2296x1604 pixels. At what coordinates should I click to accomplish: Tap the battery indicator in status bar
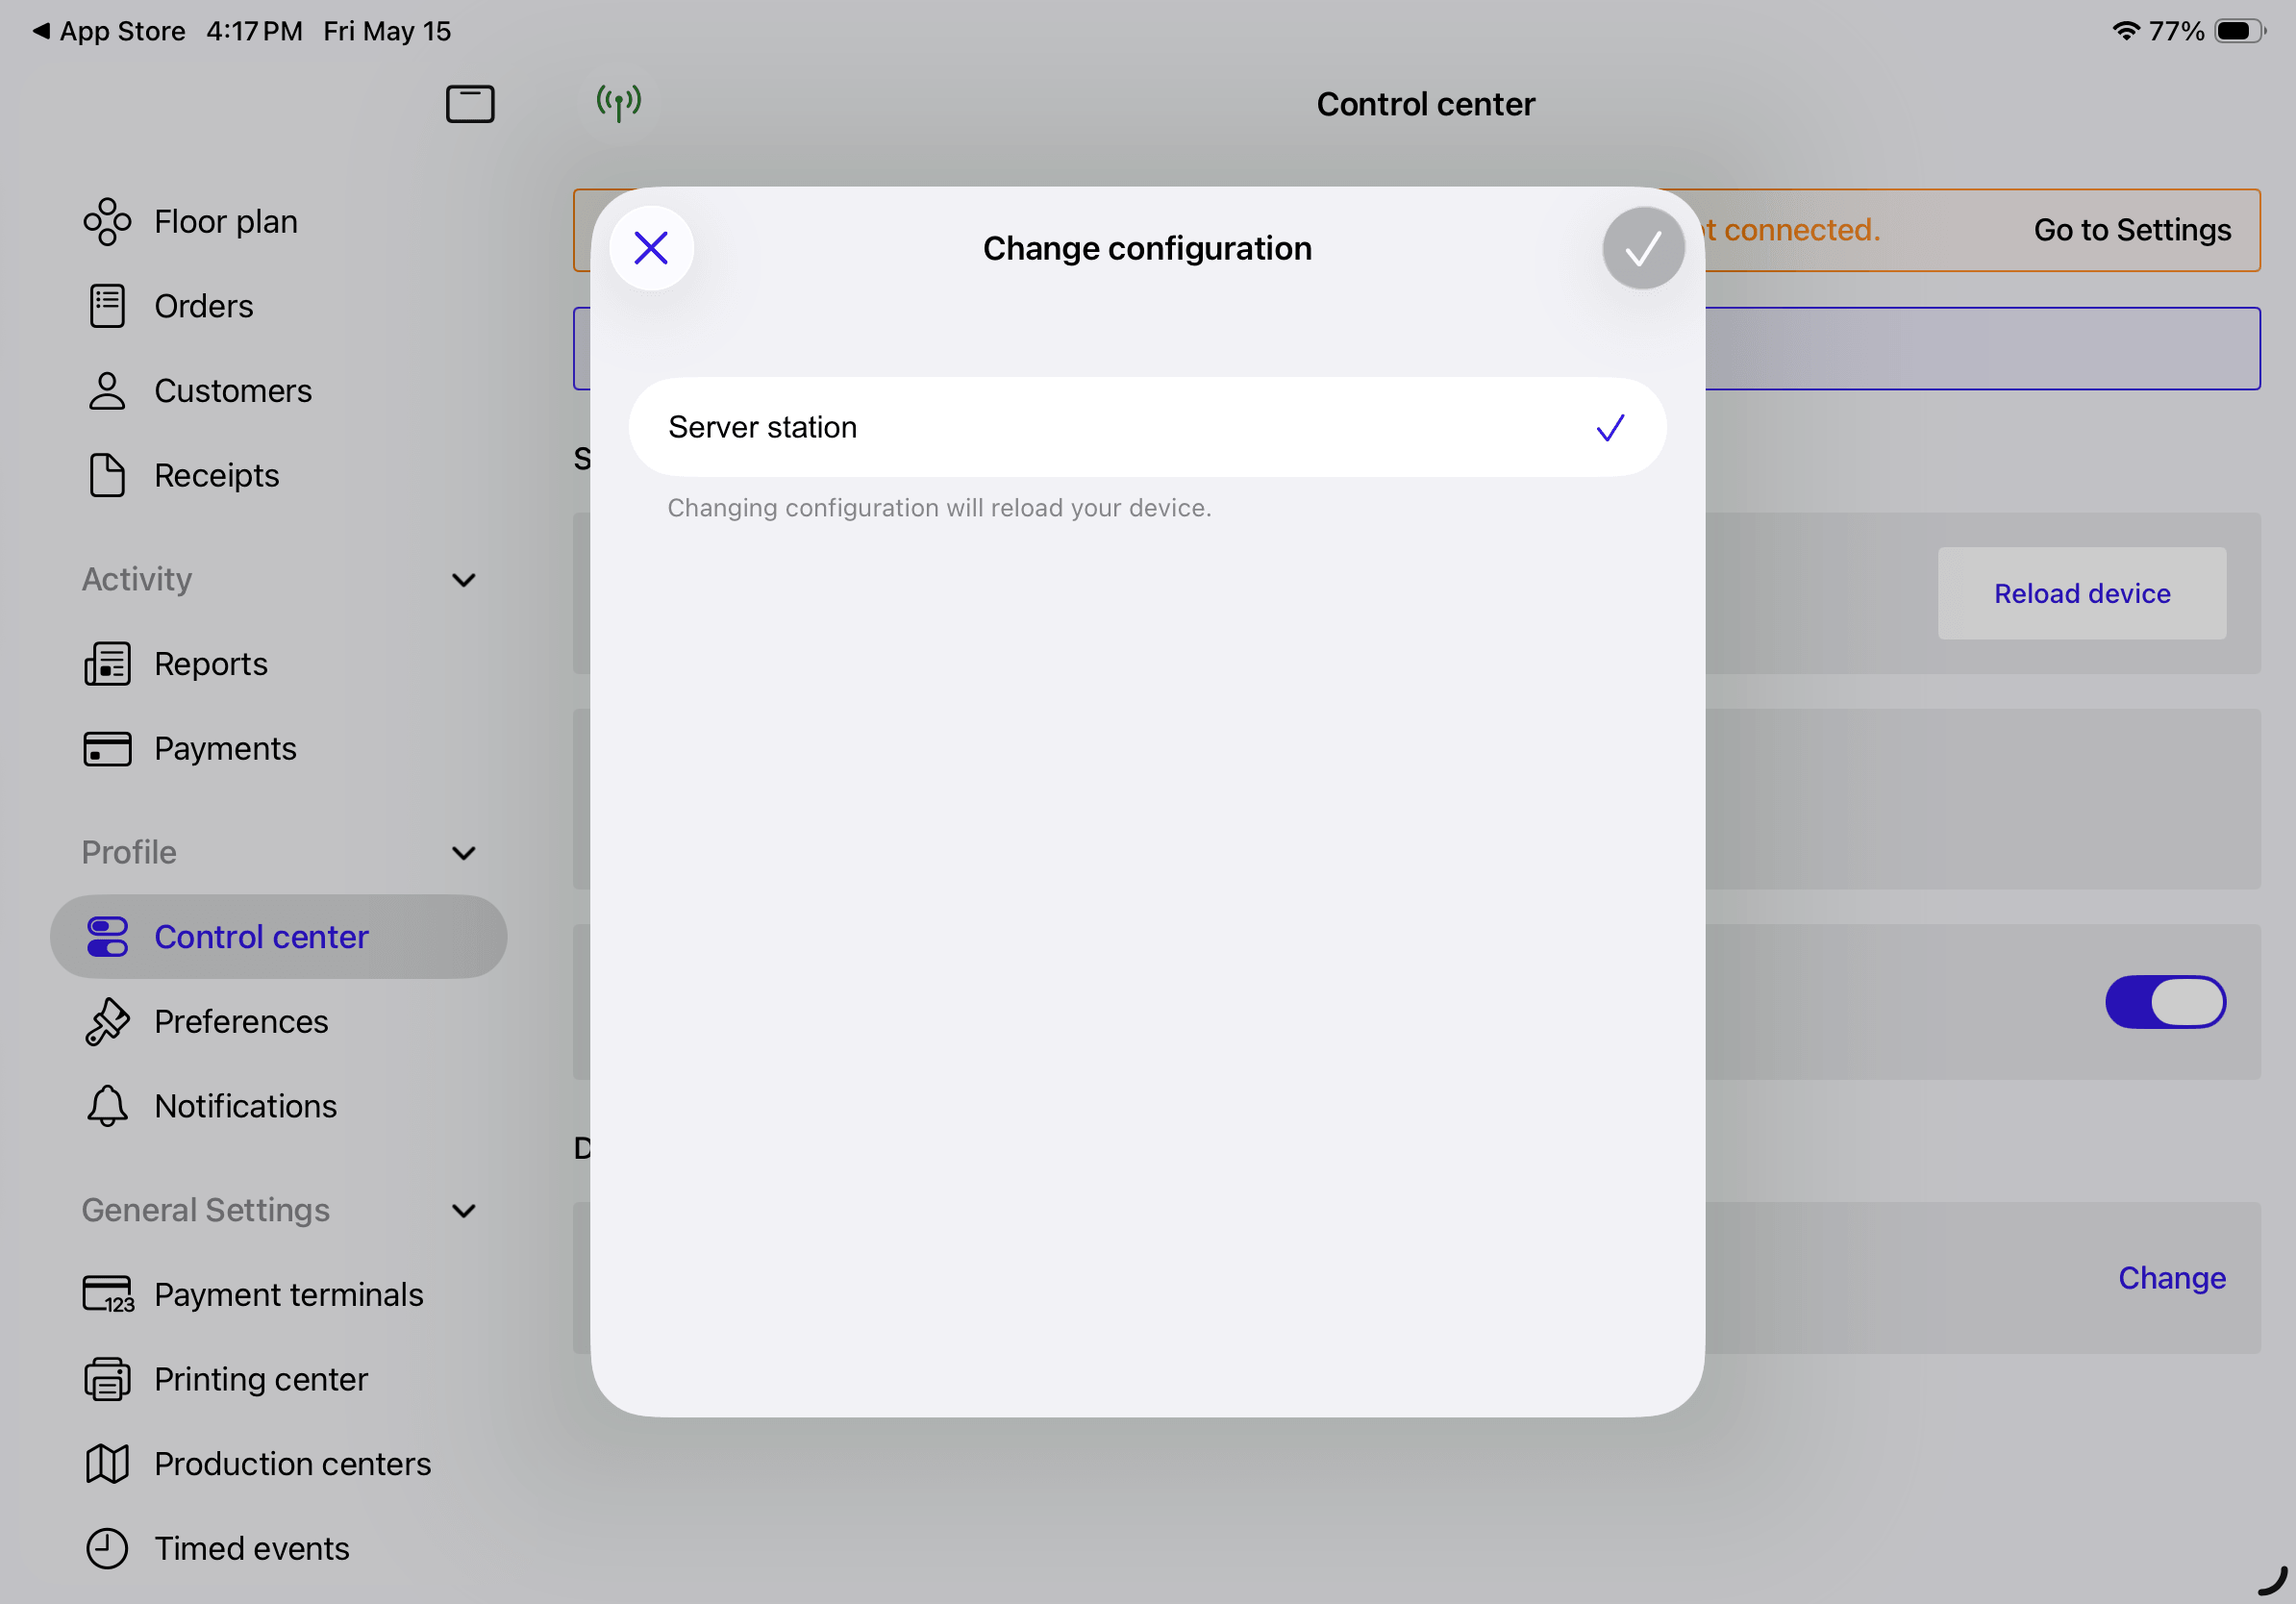pos(2240,31)
